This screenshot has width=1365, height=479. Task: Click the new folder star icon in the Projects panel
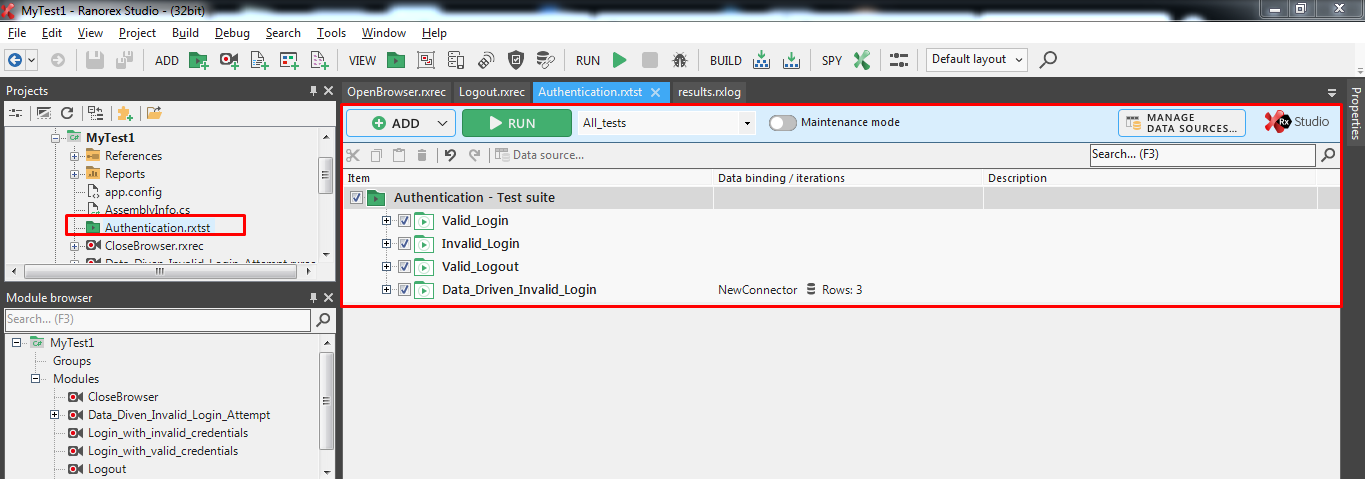point(125,113)
